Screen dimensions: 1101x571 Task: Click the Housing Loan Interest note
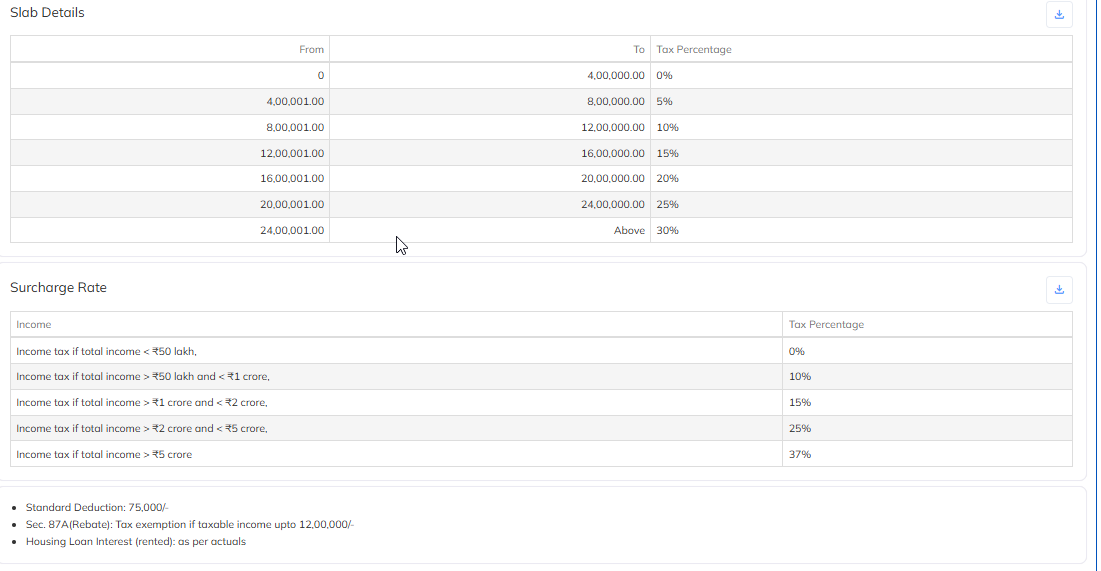[x=135, y=542]
